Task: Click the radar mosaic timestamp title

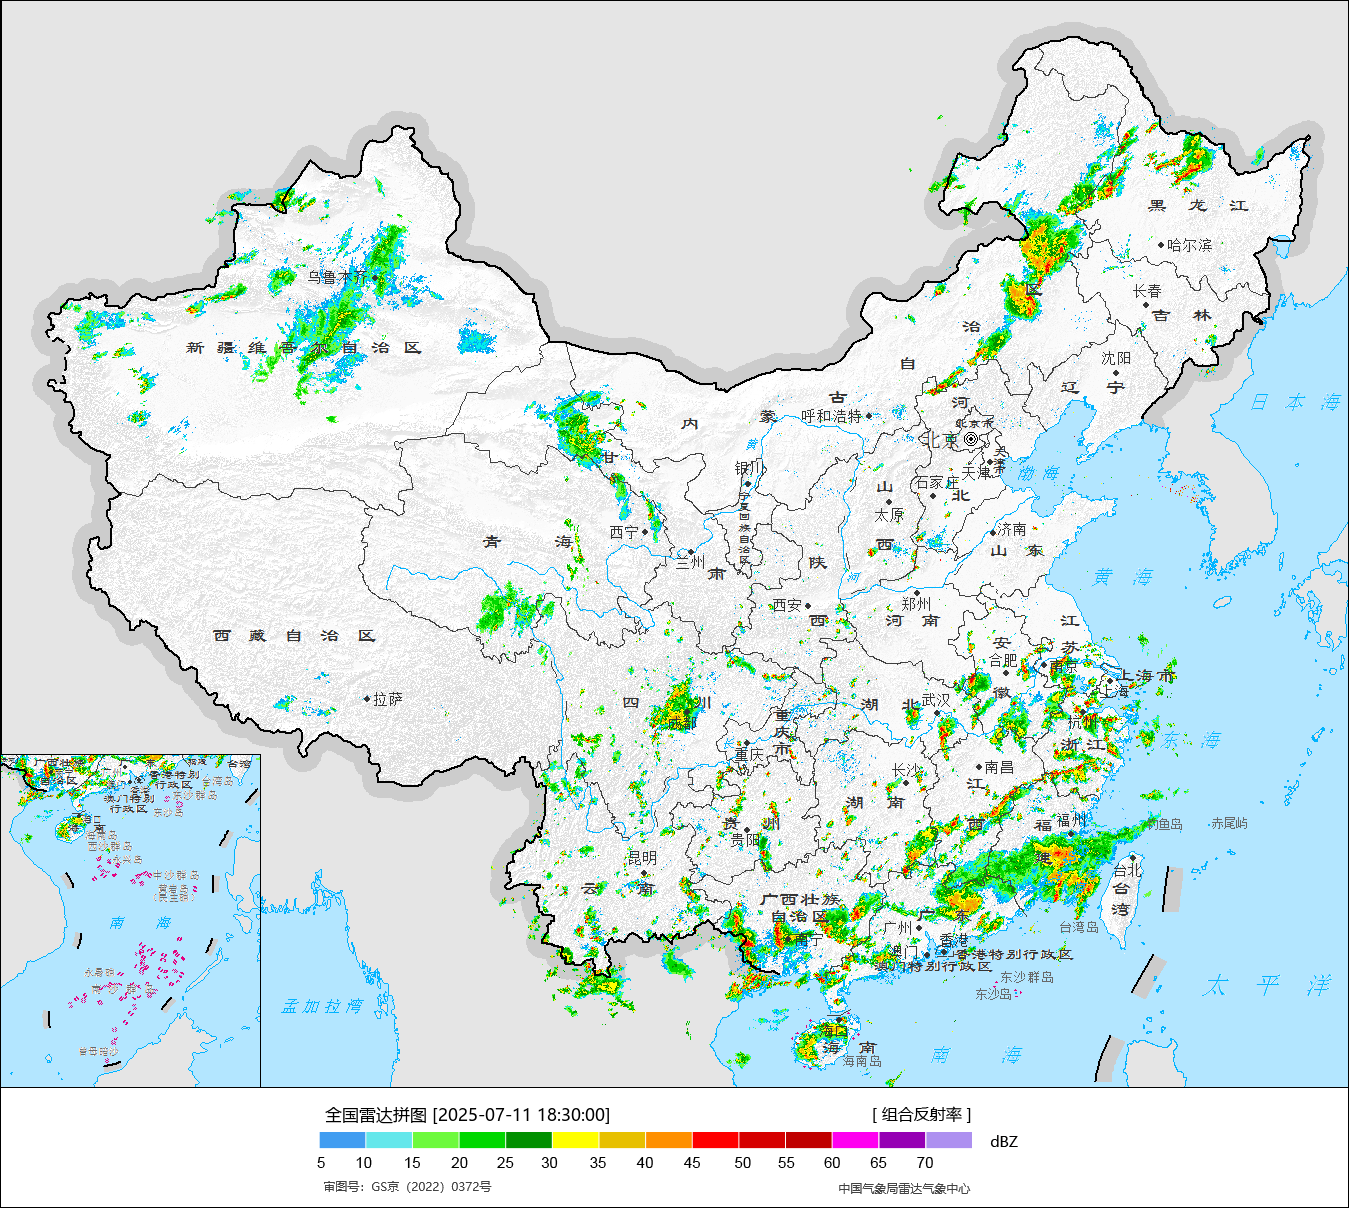Action: click(x=467, y=1115)
